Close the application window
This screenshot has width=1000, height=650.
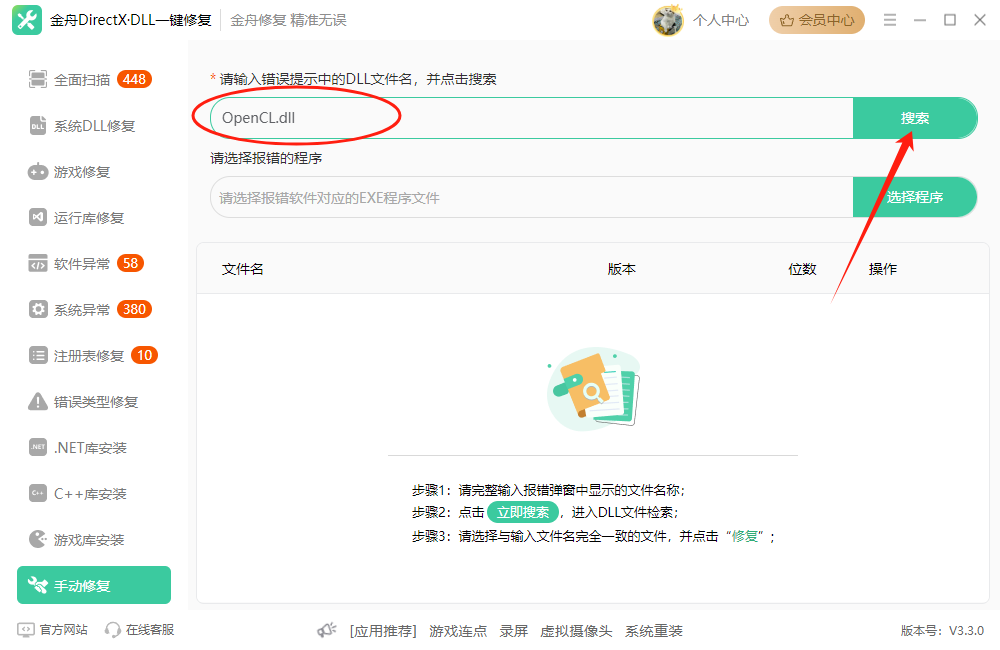coord(980,20)
